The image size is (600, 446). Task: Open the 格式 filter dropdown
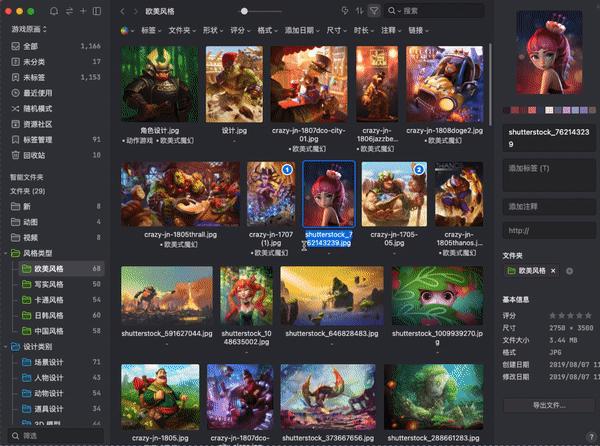coord(267,30)
